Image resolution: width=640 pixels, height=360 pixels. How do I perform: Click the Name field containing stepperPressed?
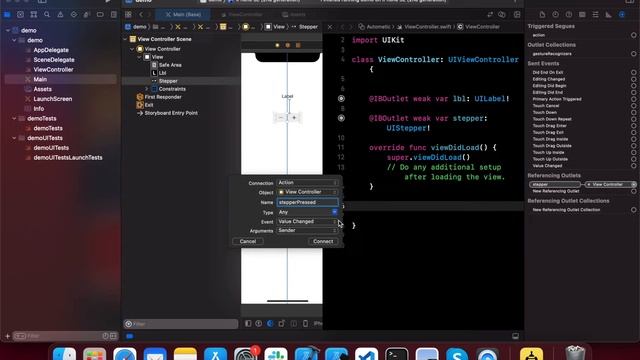coord(307,202)
